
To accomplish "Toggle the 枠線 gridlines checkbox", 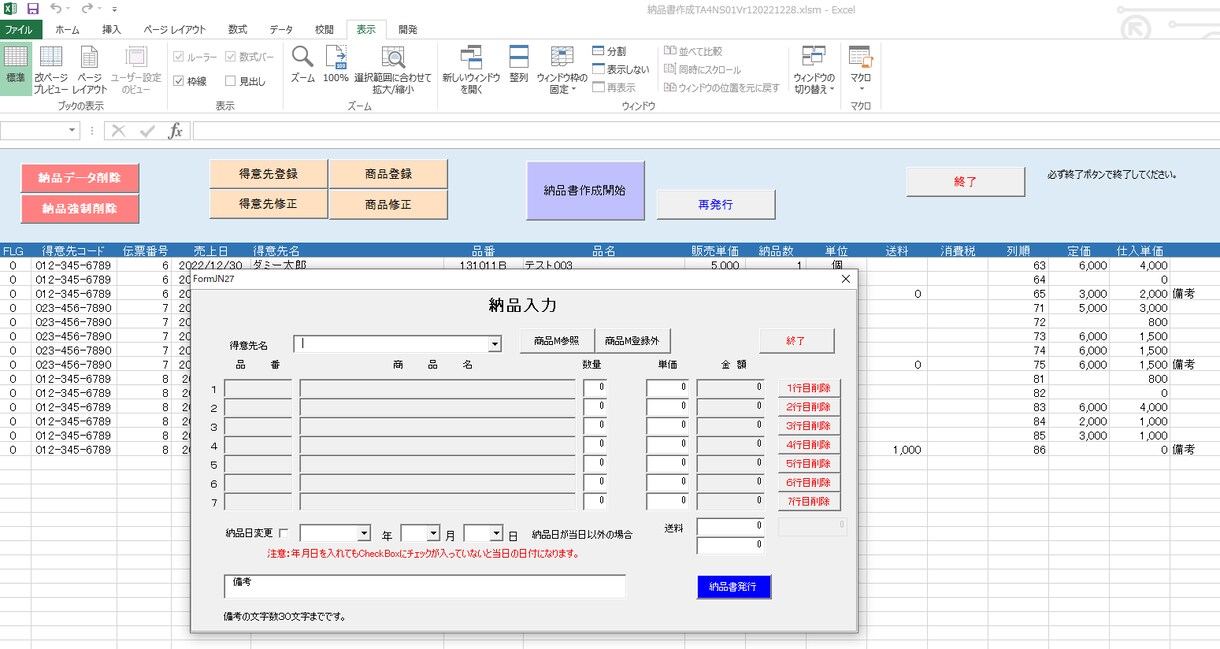I will [179, 81].
